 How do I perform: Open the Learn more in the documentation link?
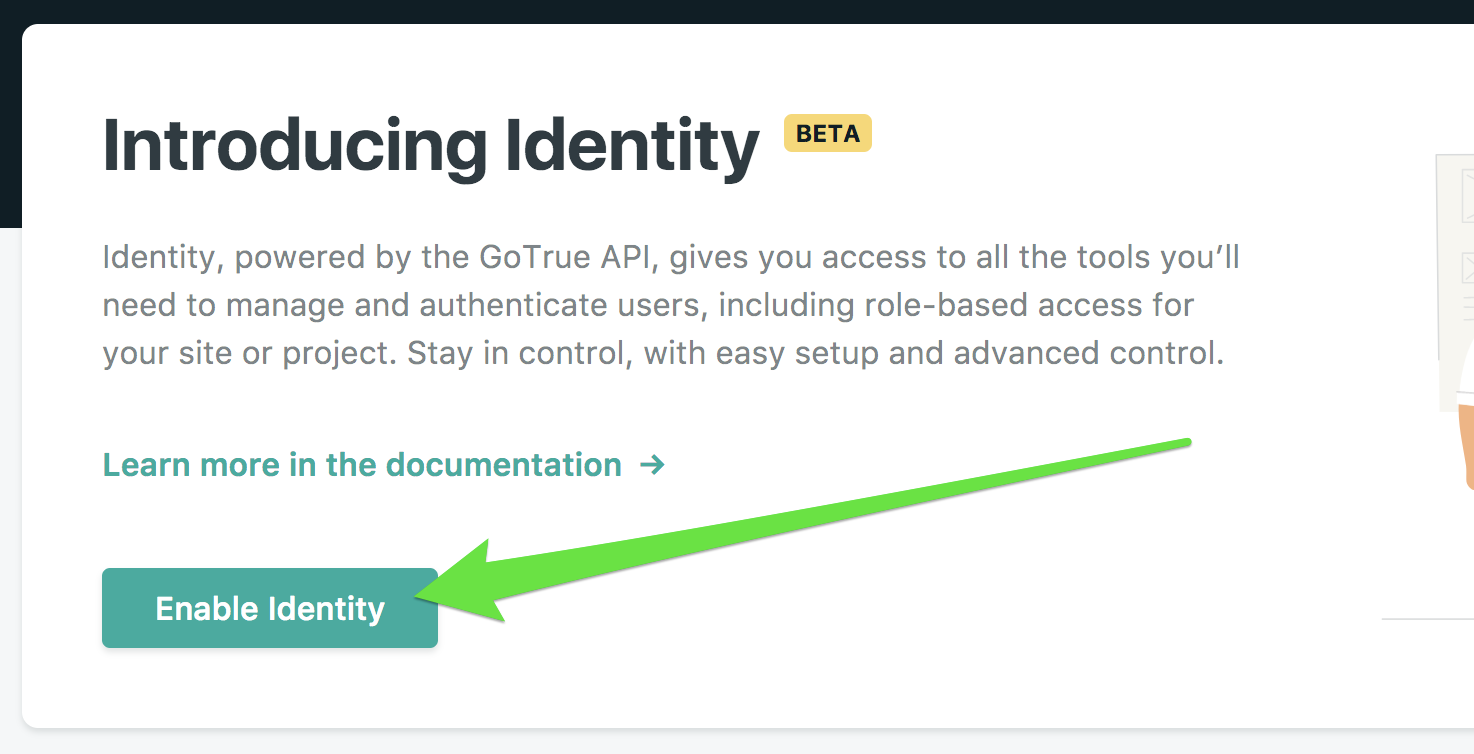pos(362,465)
